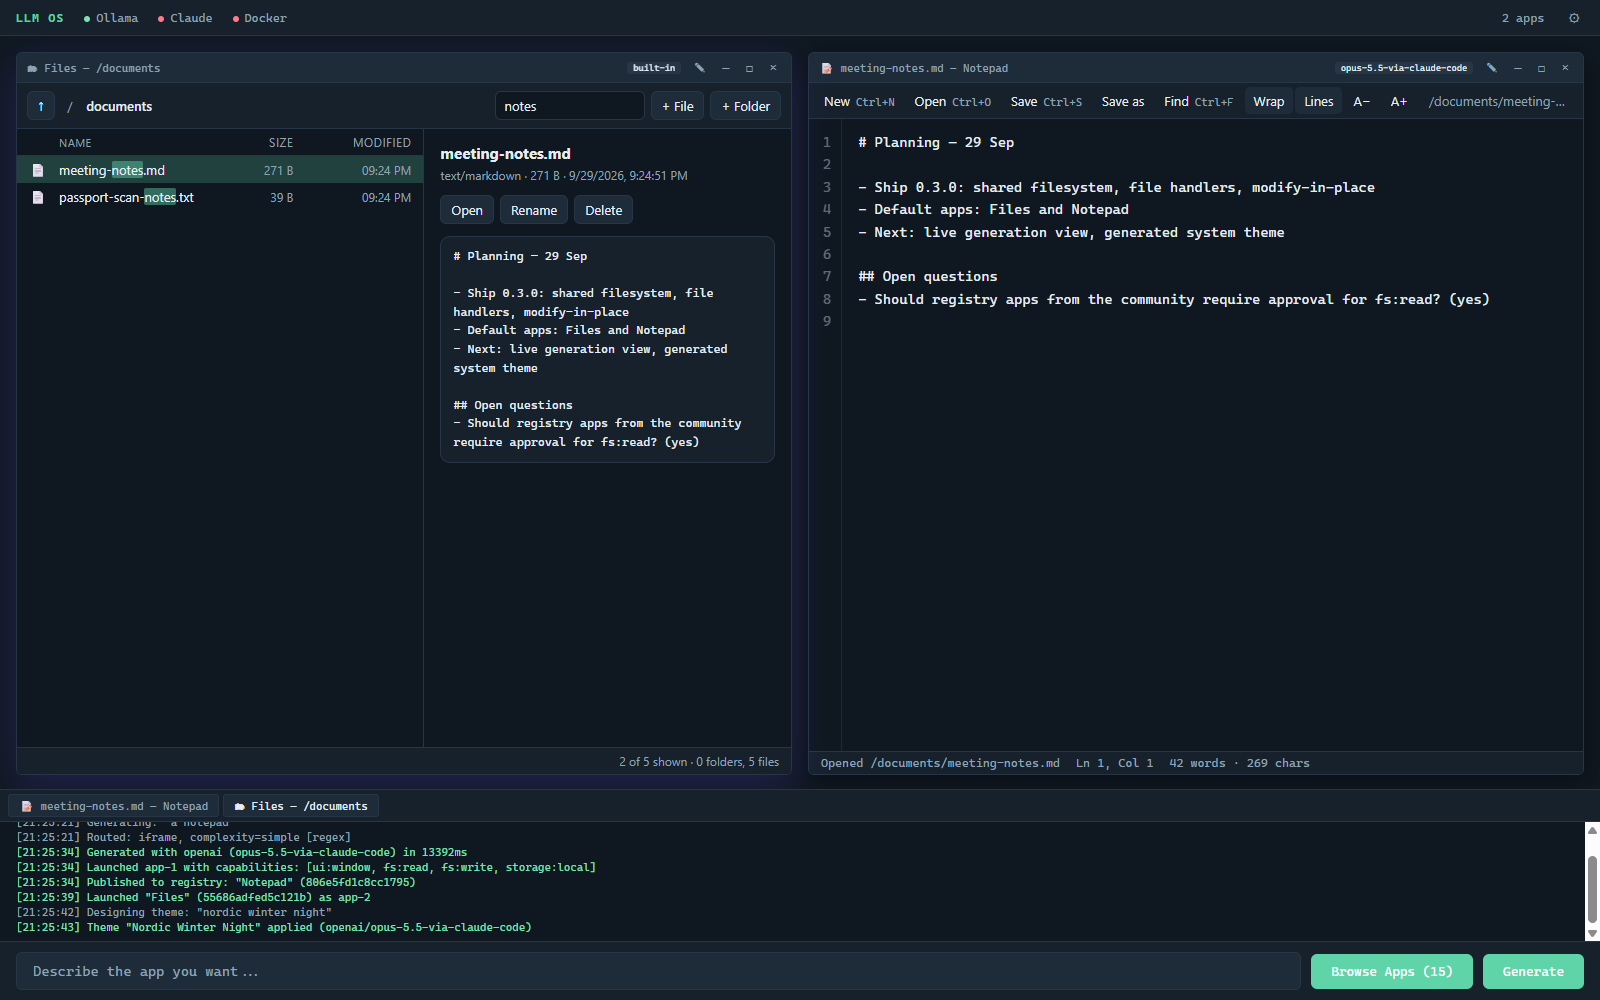1600x1000 pixels.
Task: Select the passport-scan-notes.txt file row
Action: tap(220, 198)
